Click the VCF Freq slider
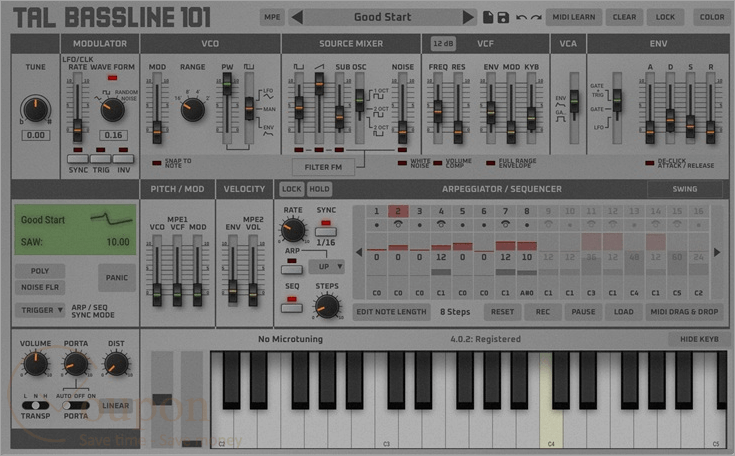This screenshot has width=735, height=456. click(438, 111)
